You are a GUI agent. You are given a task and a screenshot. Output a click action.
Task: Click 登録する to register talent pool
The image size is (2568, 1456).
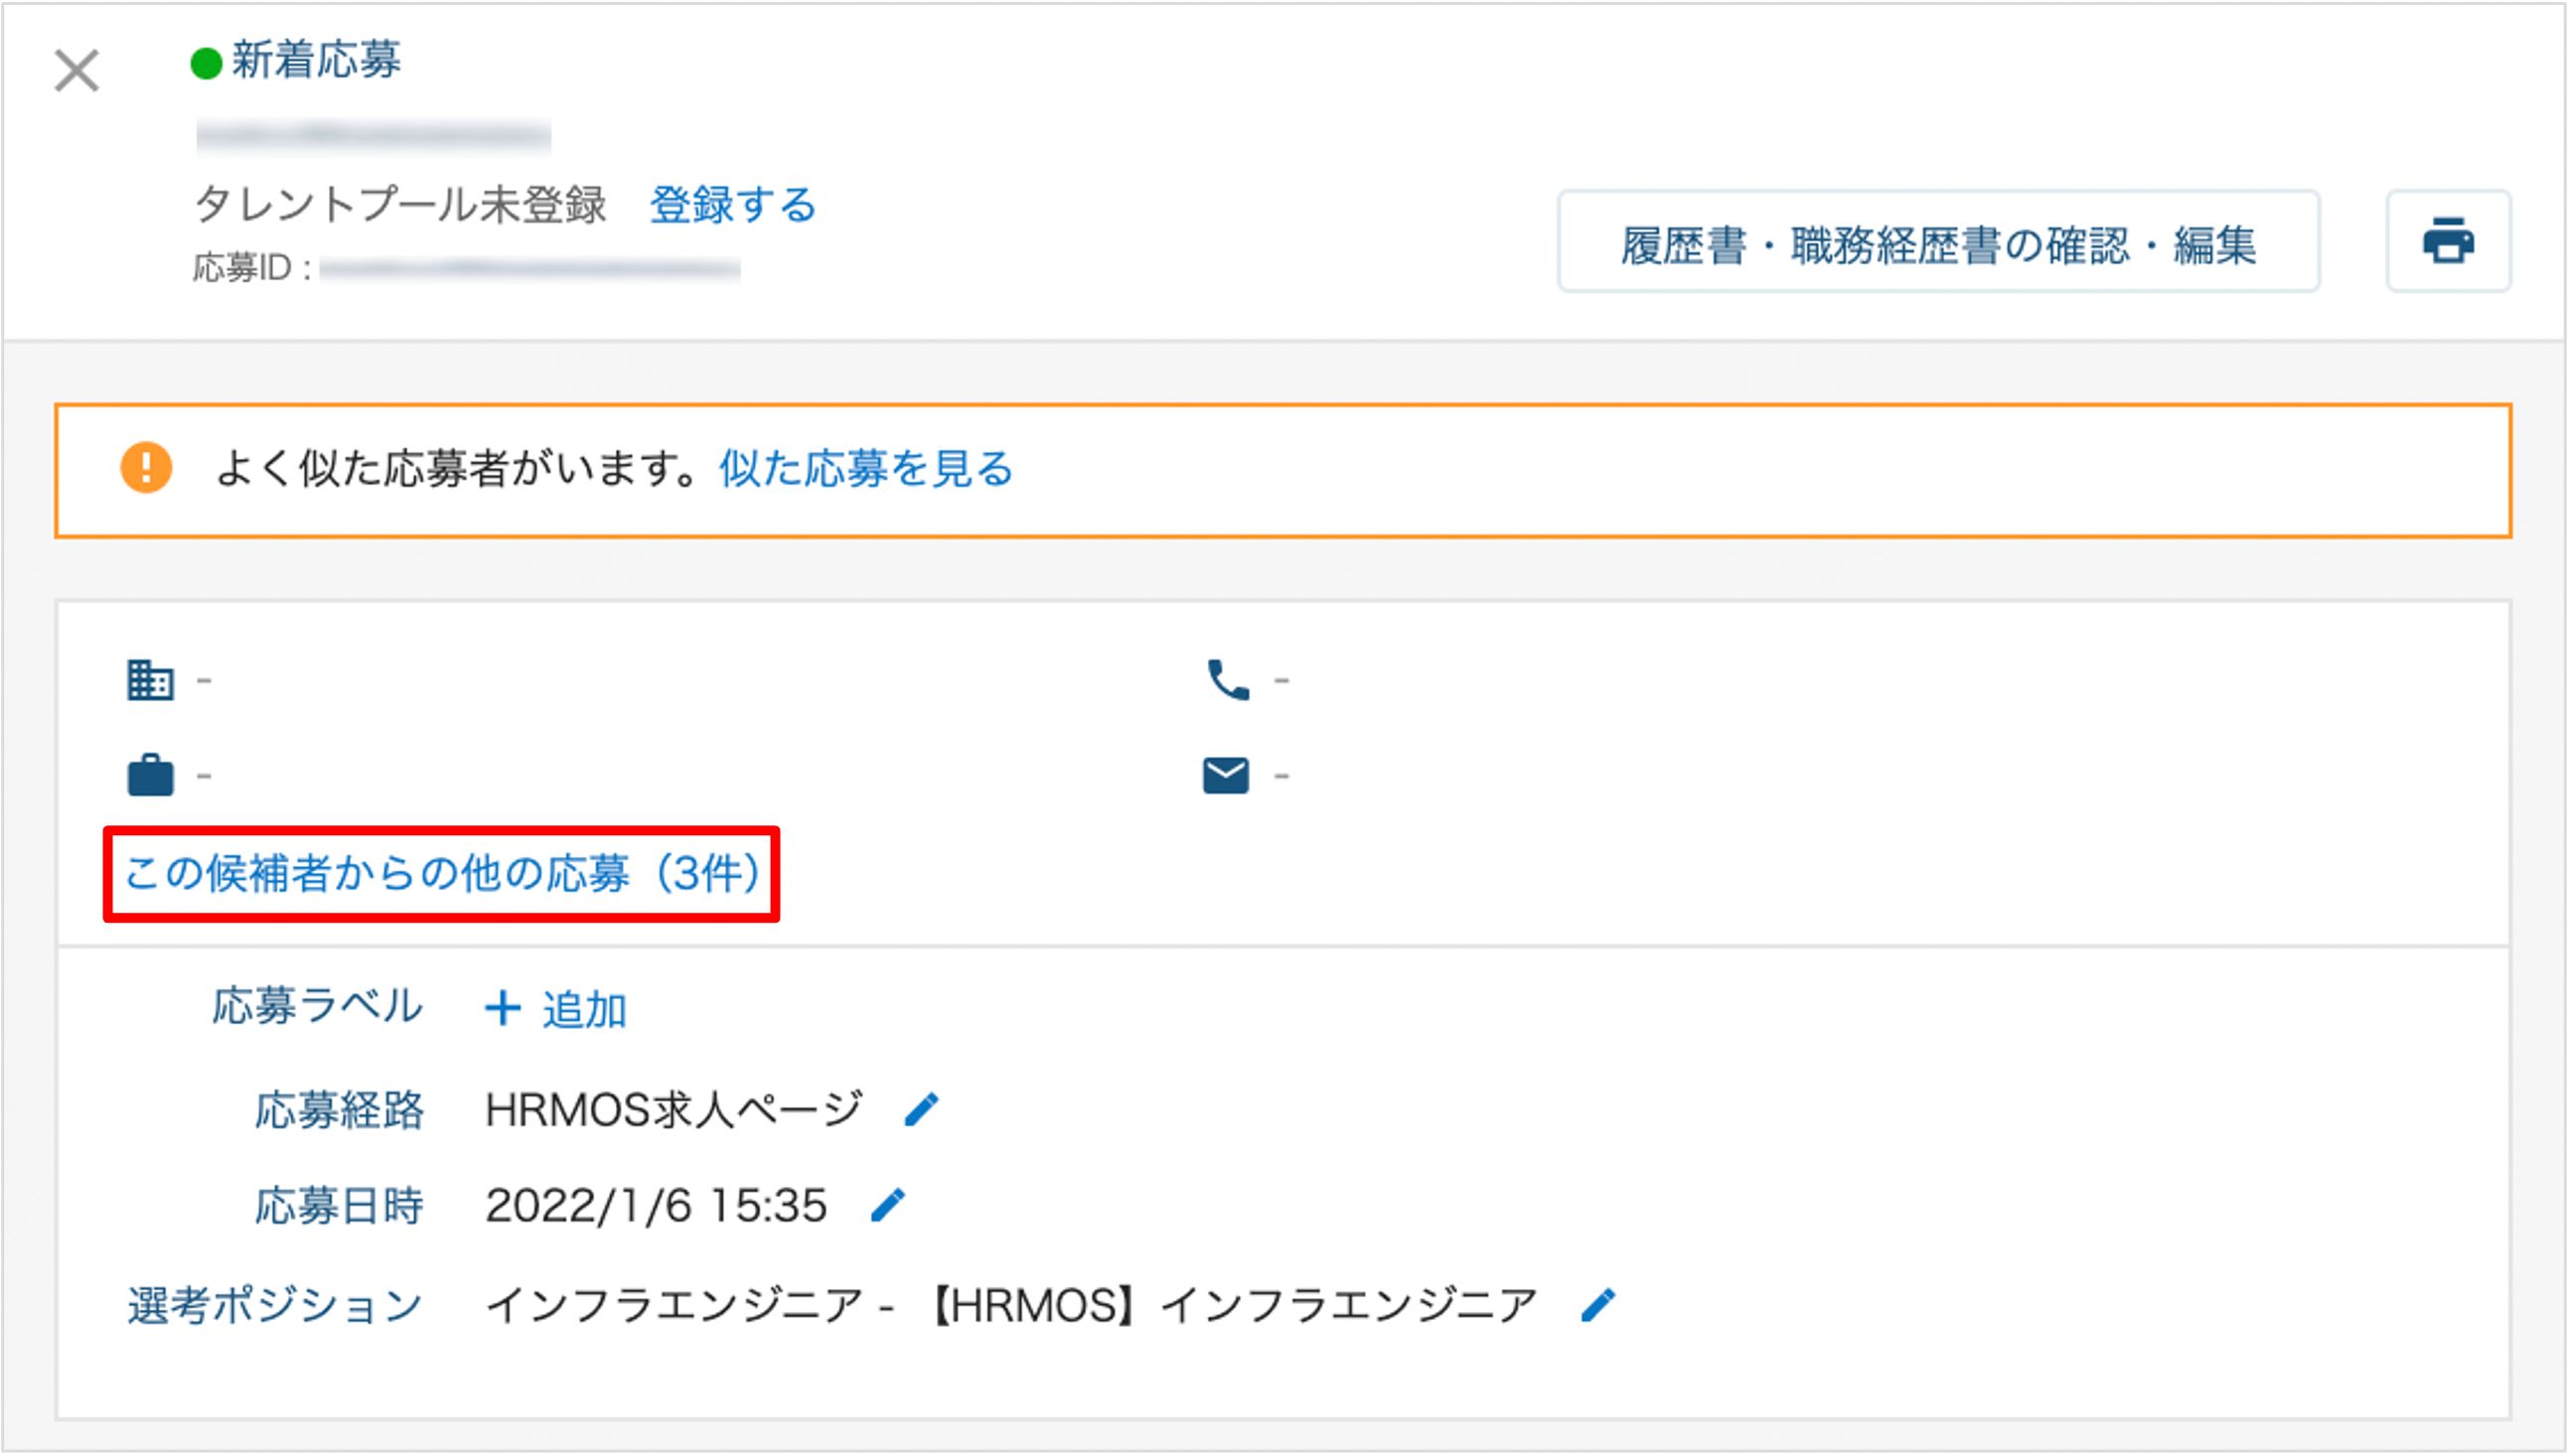tap(733, 205)
